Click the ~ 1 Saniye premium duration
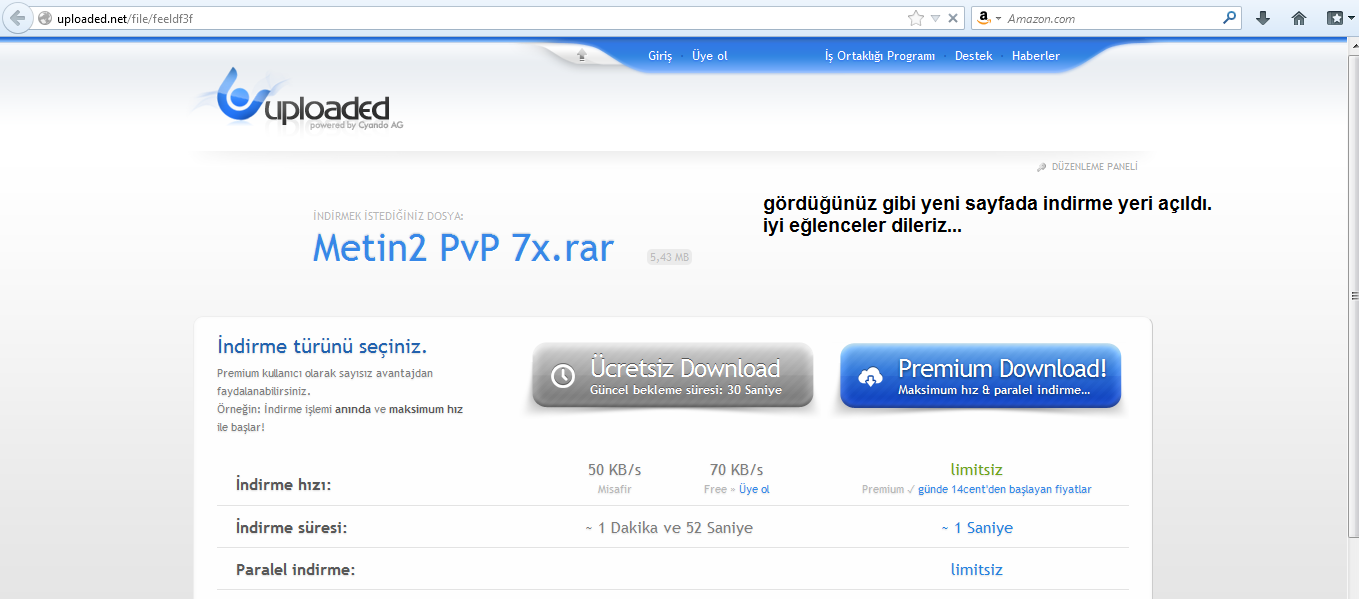The width and height of the screenshot is (1359, 599). 976,528
